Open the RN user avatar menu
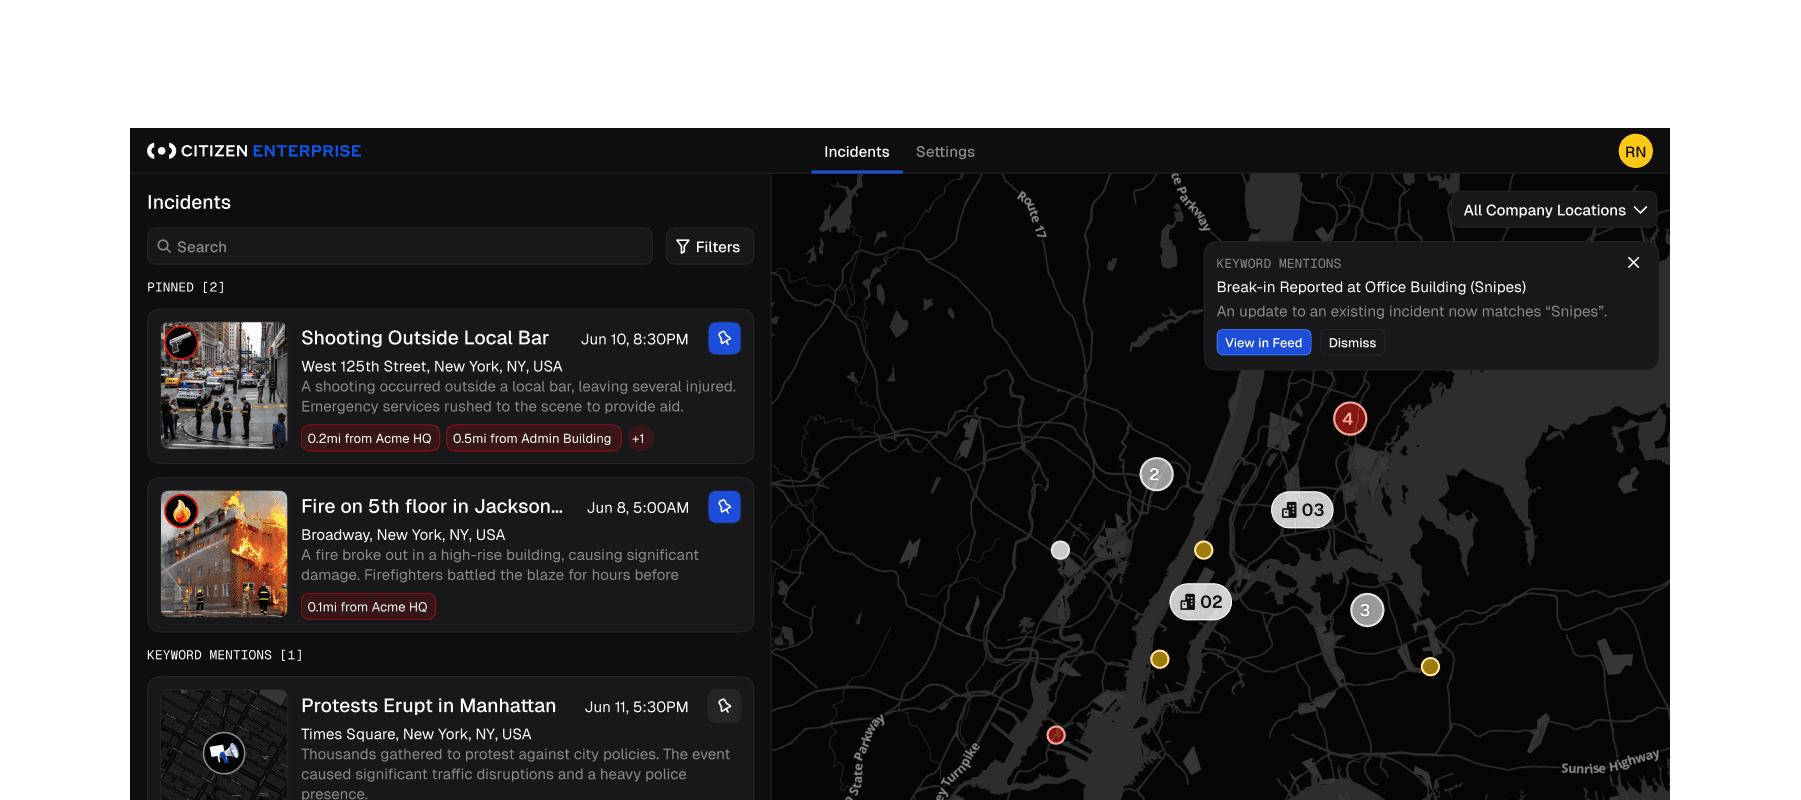This screenshot has width=1801, height=800. click(x=1635, y=151)
